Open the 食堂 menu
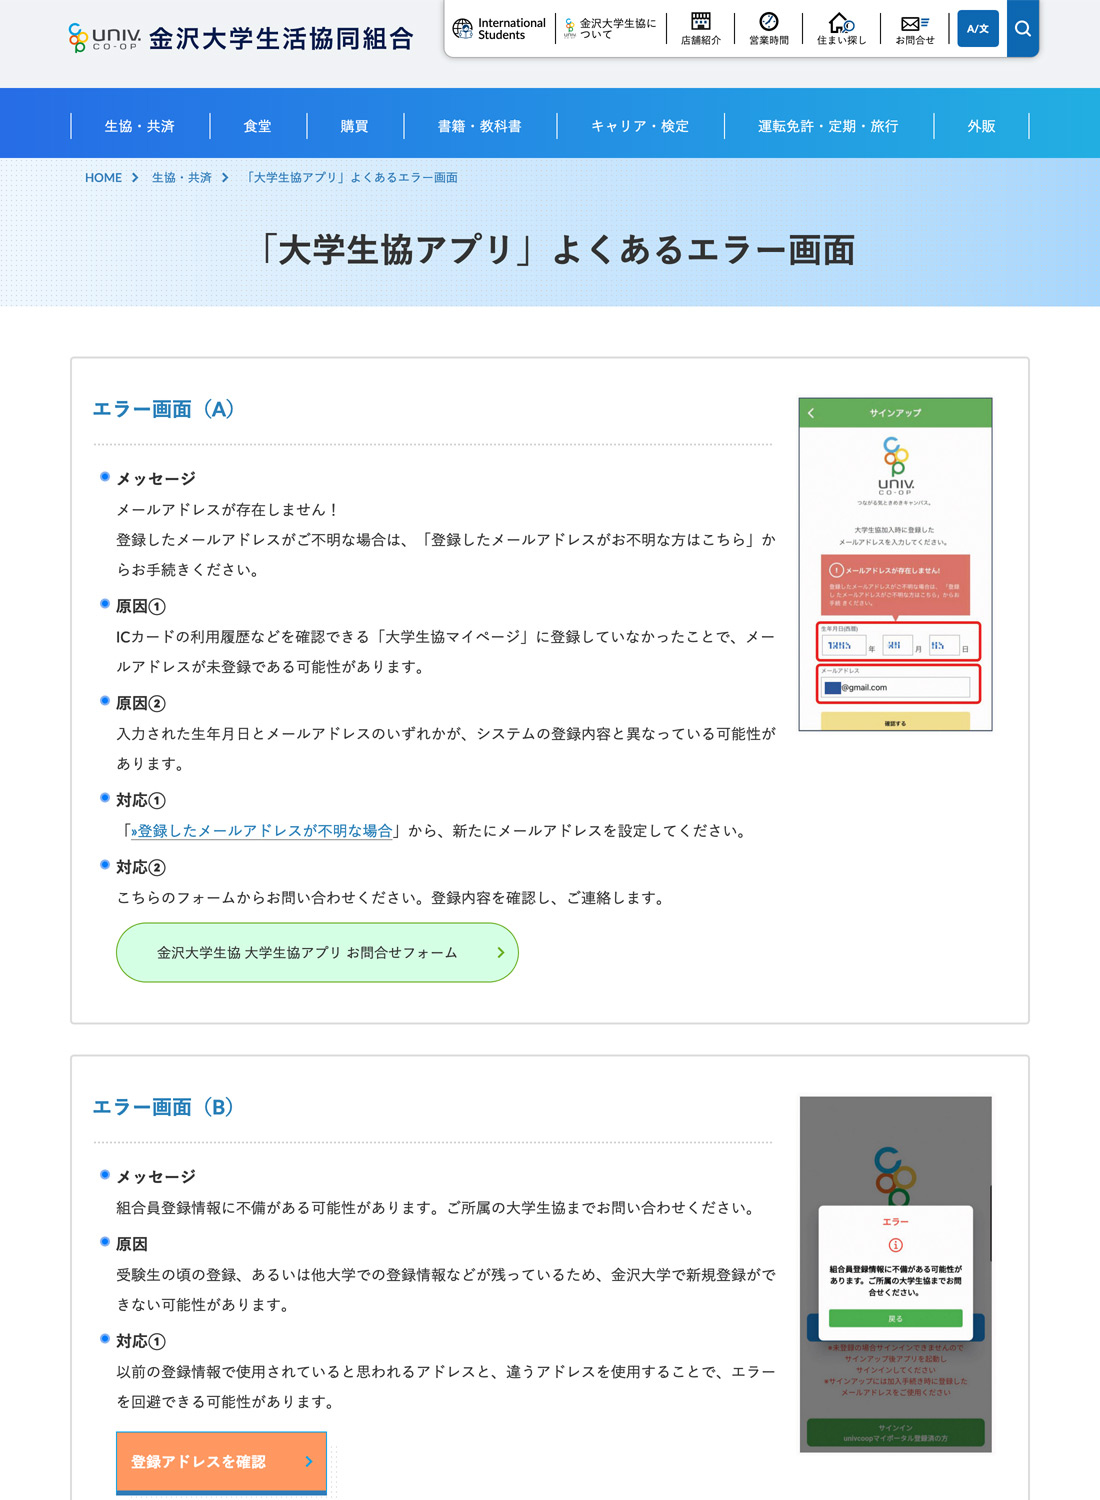 click(x=258, y=126)
